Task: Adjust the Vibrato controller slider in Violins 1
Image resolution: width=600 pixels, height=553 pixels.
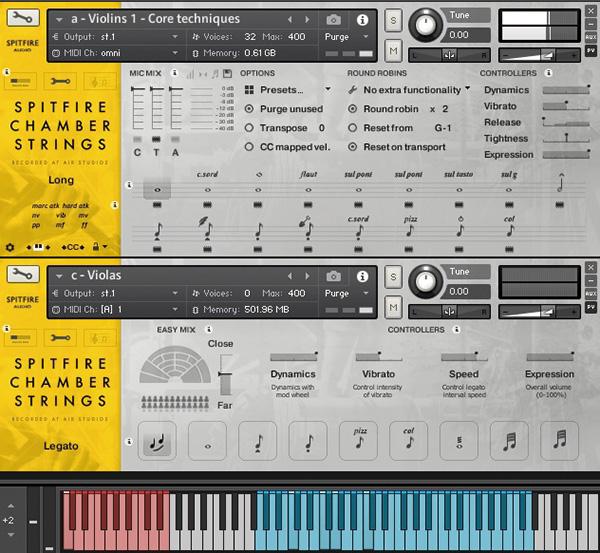Action: click(566, 106)
